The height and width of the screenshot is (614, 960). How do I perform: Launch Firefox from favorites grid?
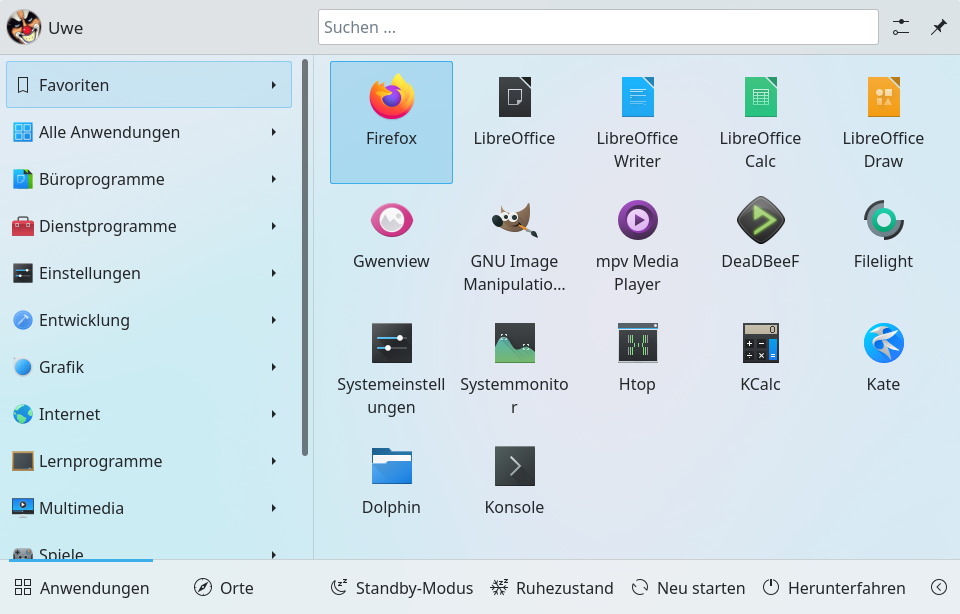pyautogui.click(x=391, y=122)
